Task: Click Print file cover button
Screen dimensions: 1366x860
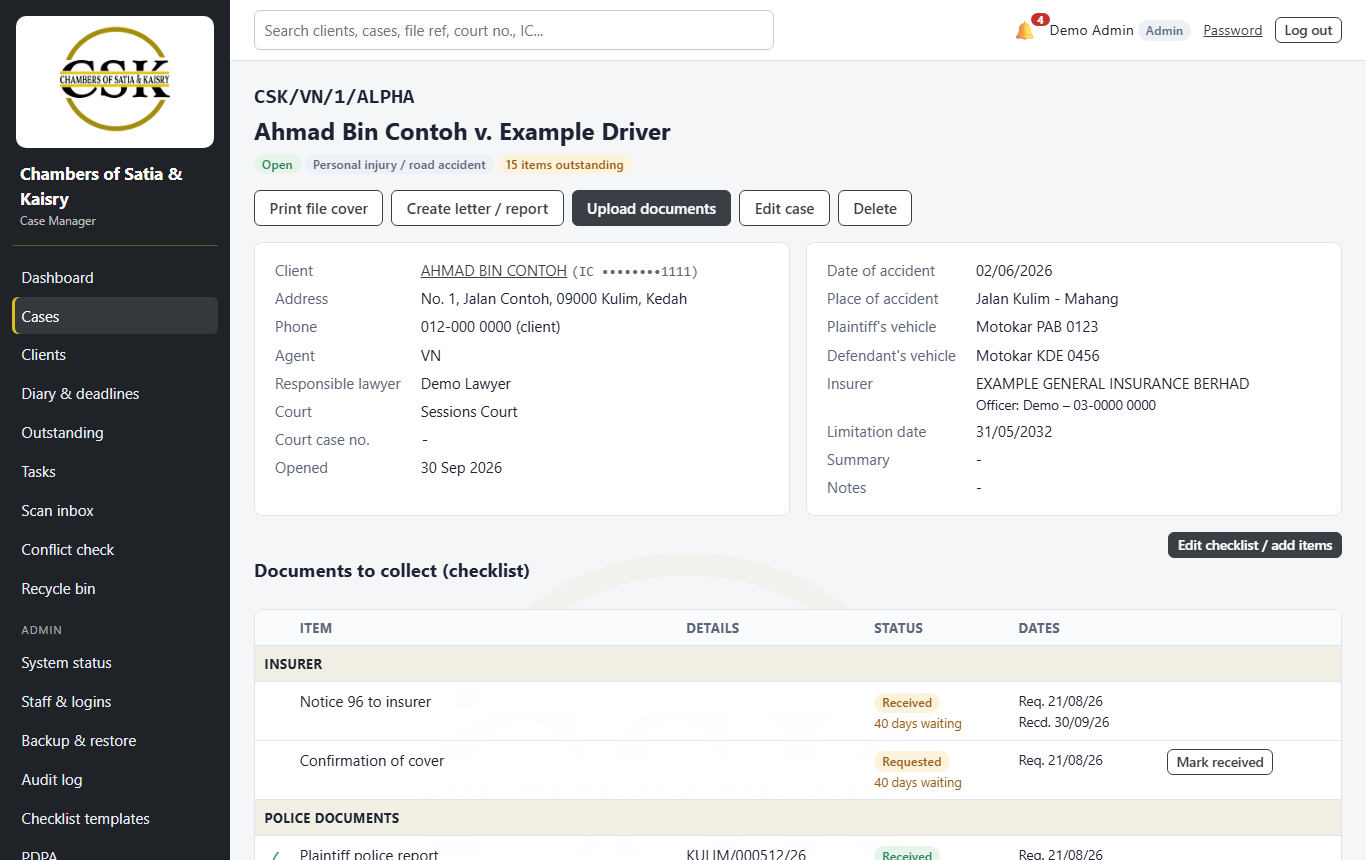Action: click(318, 208)
